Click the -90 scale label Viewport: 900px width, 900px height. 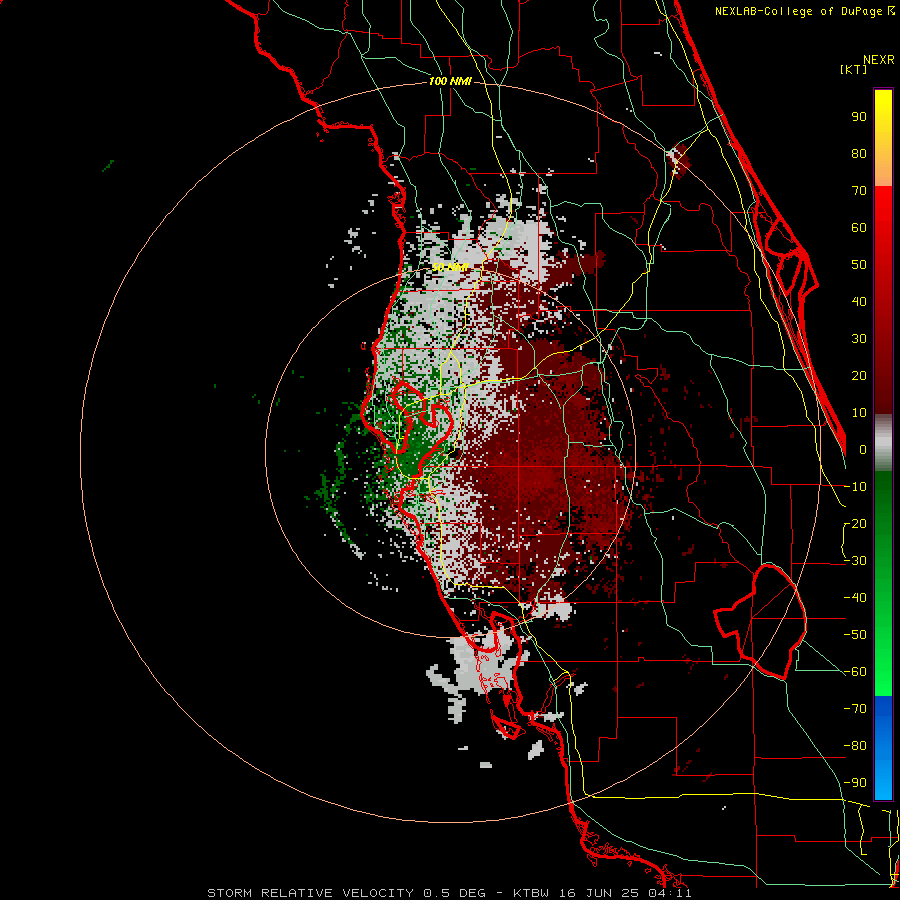tap(855, 783)
